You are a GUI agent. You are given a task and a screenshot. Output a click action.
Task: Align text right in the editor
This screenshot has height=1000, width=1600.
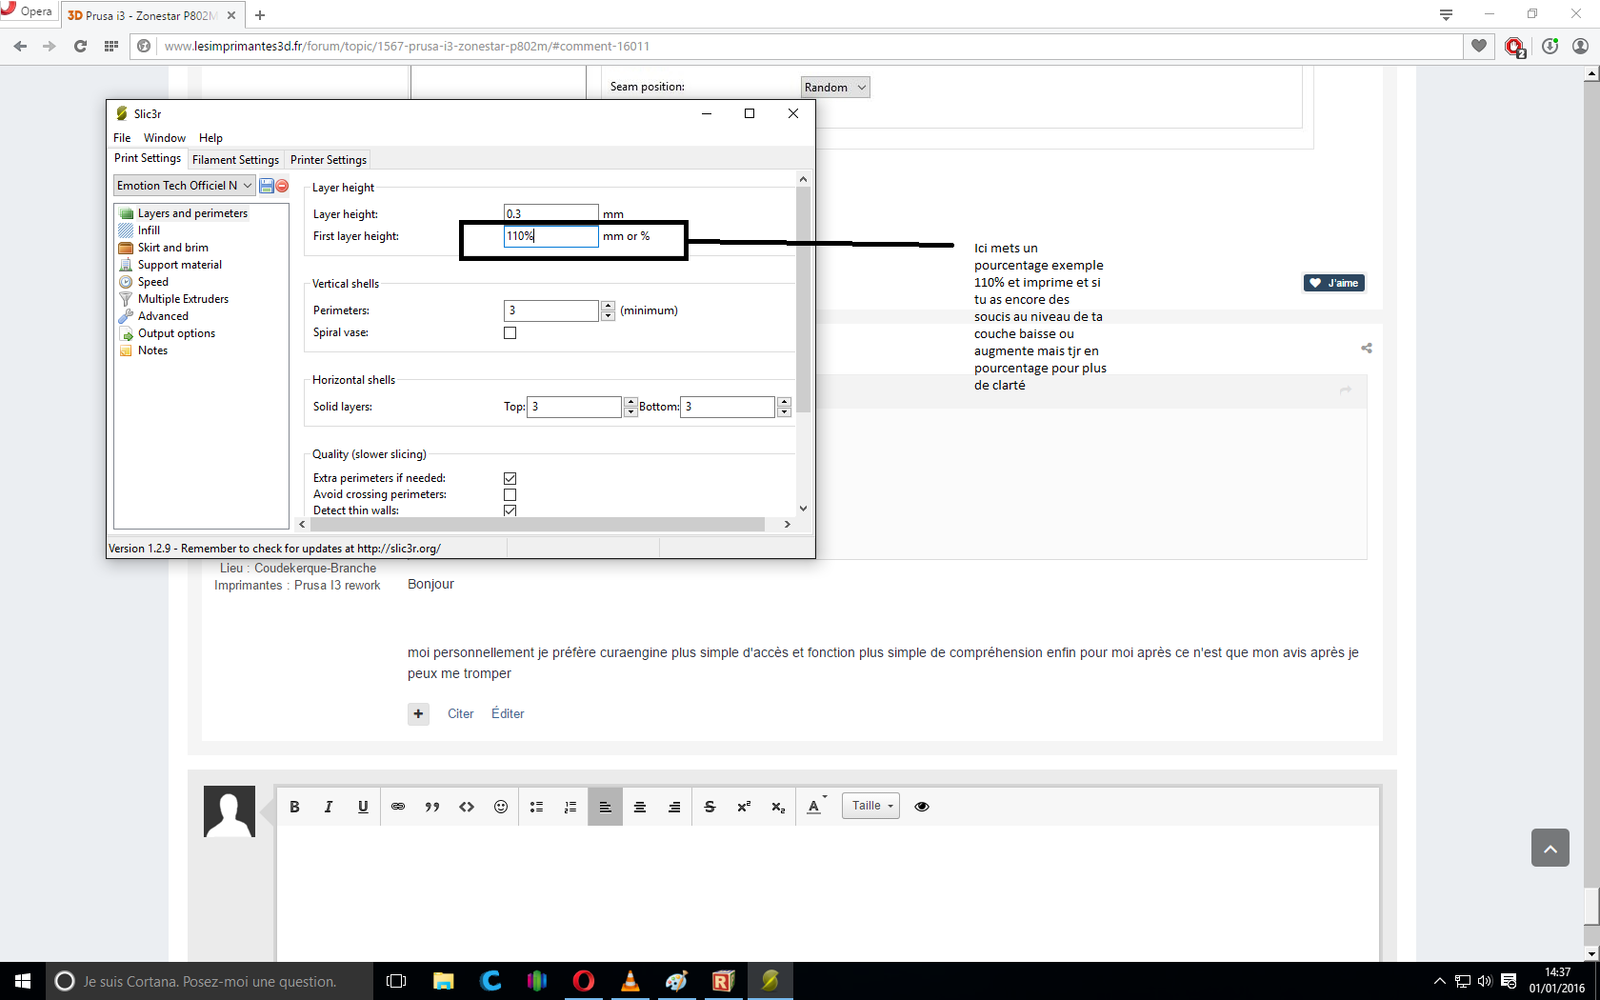click(674, 807)
